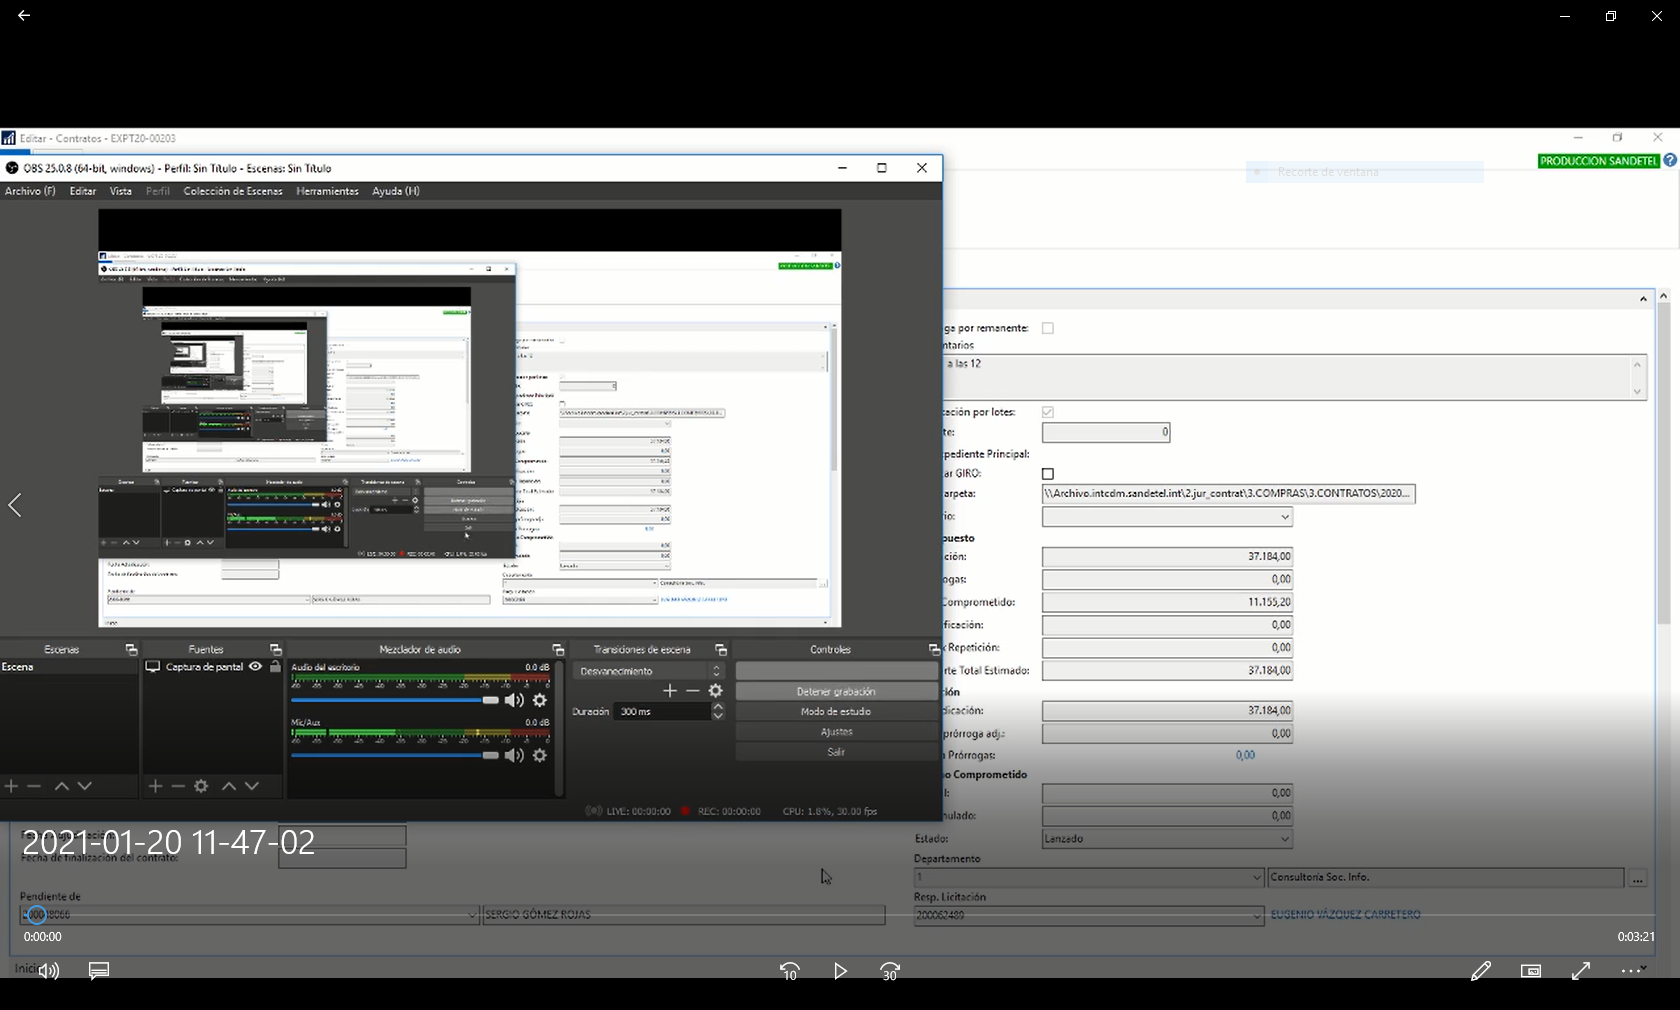Viewport: 1680px width, 1010px height.
Task: Toggle the GIRO checkbox
Action: tap(1048, 474)
